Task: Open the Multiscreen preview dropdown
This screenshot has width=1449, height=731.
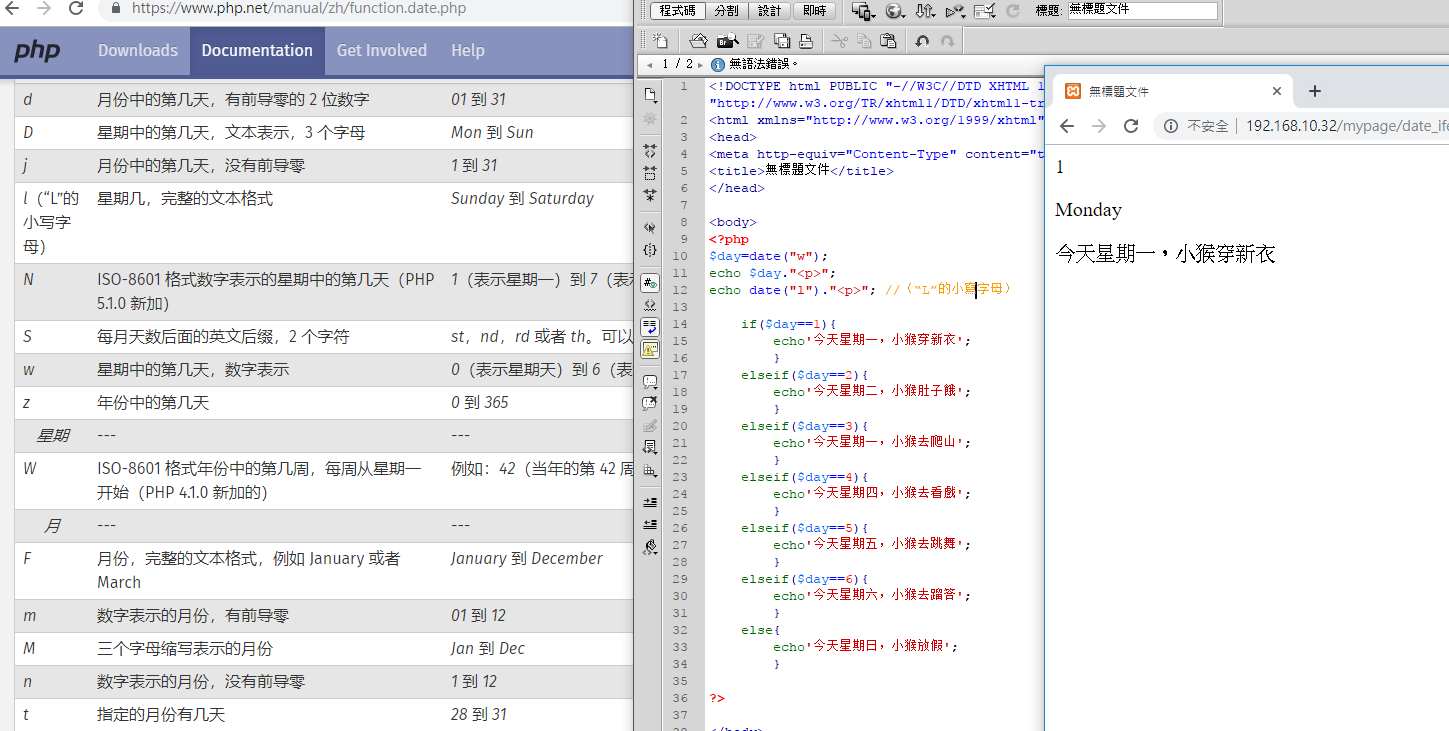Action: (862, 11)
